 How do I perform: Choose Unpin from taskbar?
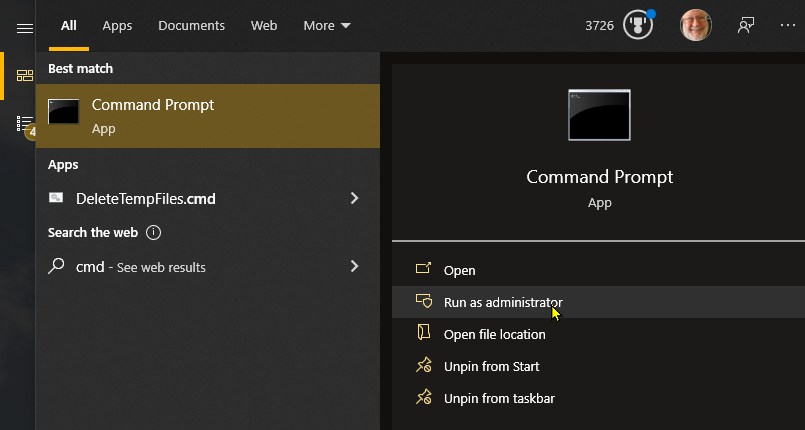(x=598, y=398)
